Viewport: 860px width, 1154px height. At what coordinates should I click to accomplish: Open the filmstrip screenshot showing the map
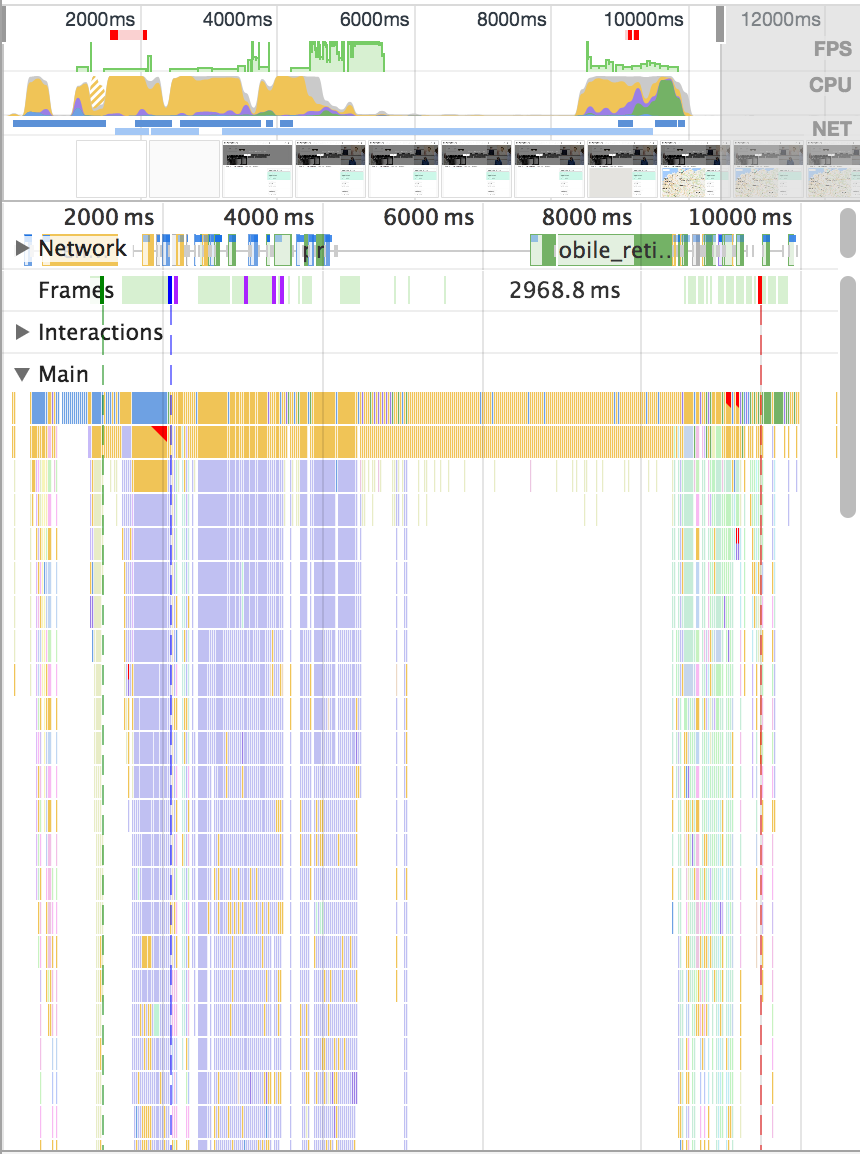pyautogui.click(x=695, y=169)
